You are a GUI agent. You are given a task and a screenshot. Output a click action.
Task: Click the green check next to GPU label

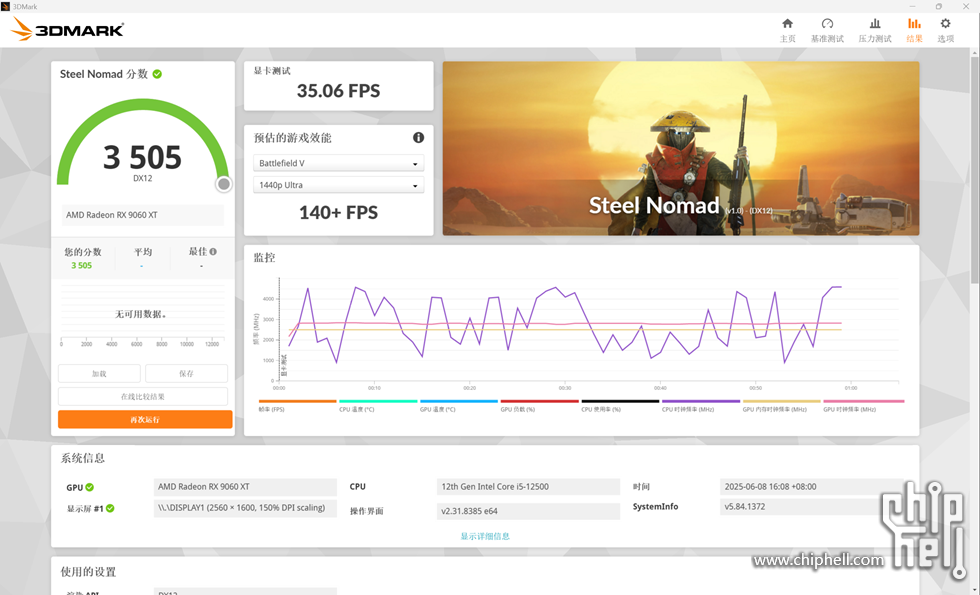coord(89,488)
